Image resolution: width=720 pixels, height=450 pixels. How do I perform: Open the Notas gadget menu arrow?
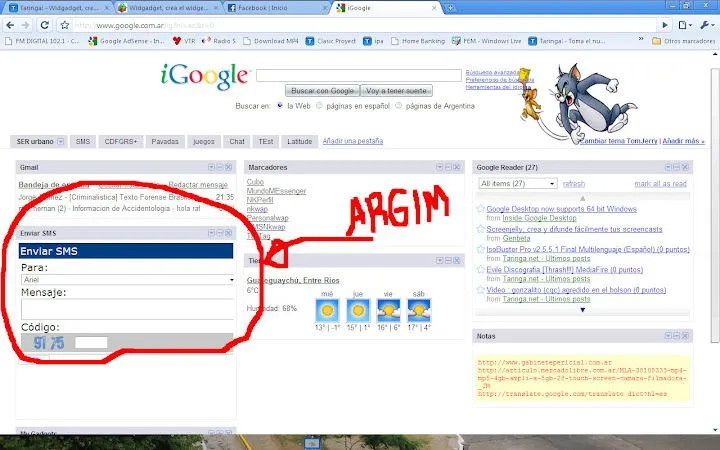coord(668,336)
